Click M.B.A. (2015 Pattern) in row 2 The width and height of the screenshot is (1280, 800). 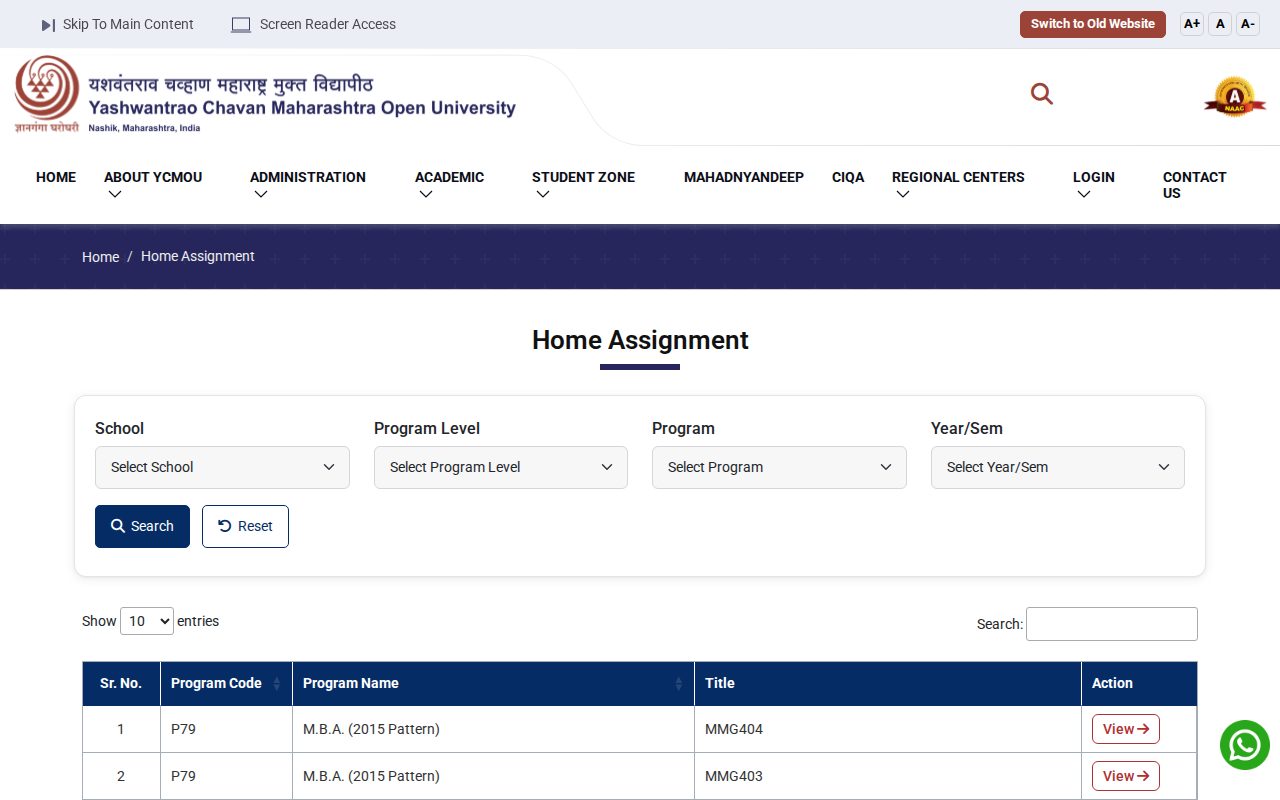point(371,776)
